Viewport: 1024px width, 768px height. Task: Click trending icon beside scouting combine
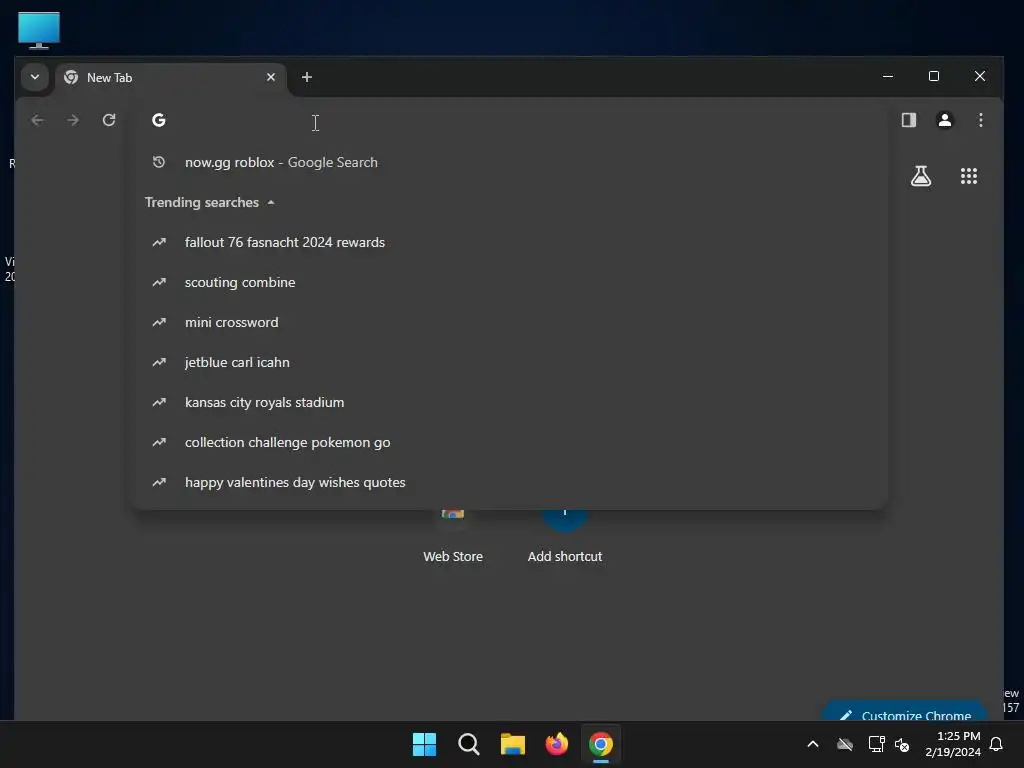coord(159,282)
